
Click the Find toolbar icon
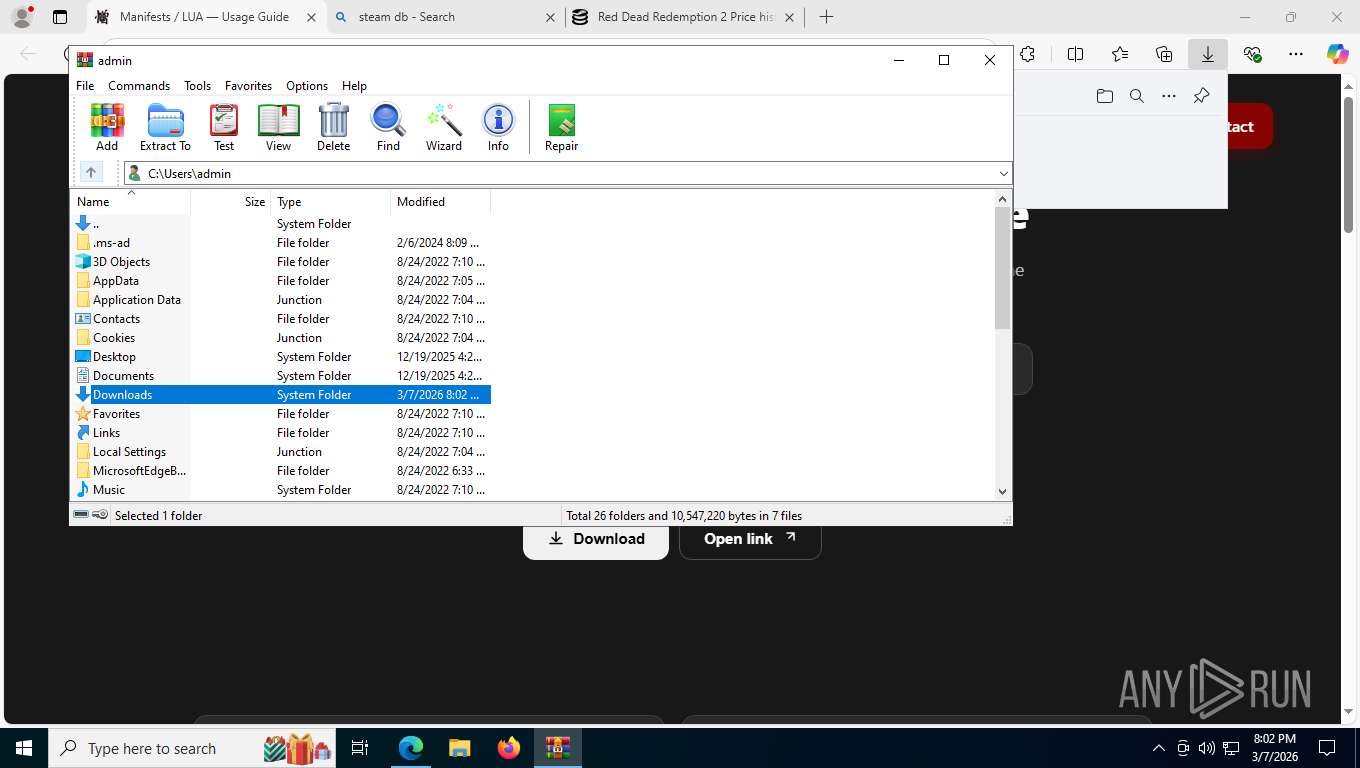click(388, 127)
